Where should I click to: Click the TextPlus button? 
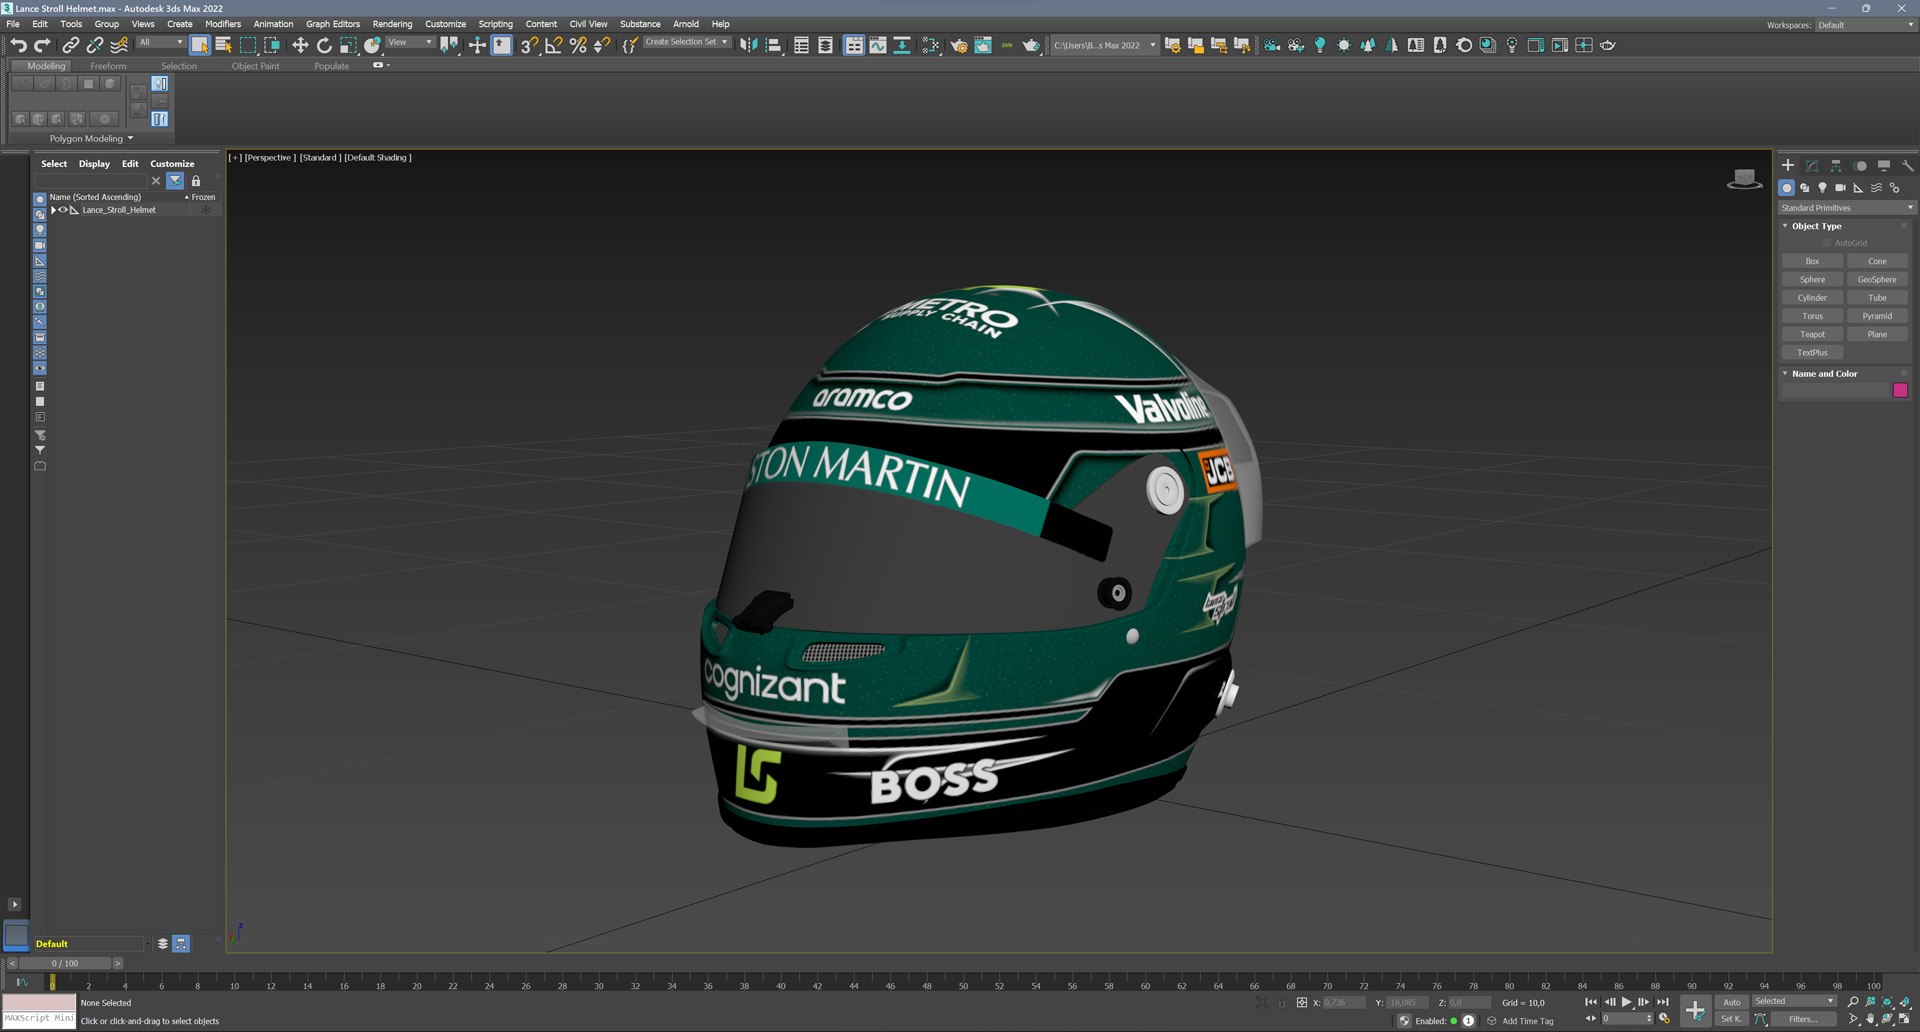(x=1812, y=353)
